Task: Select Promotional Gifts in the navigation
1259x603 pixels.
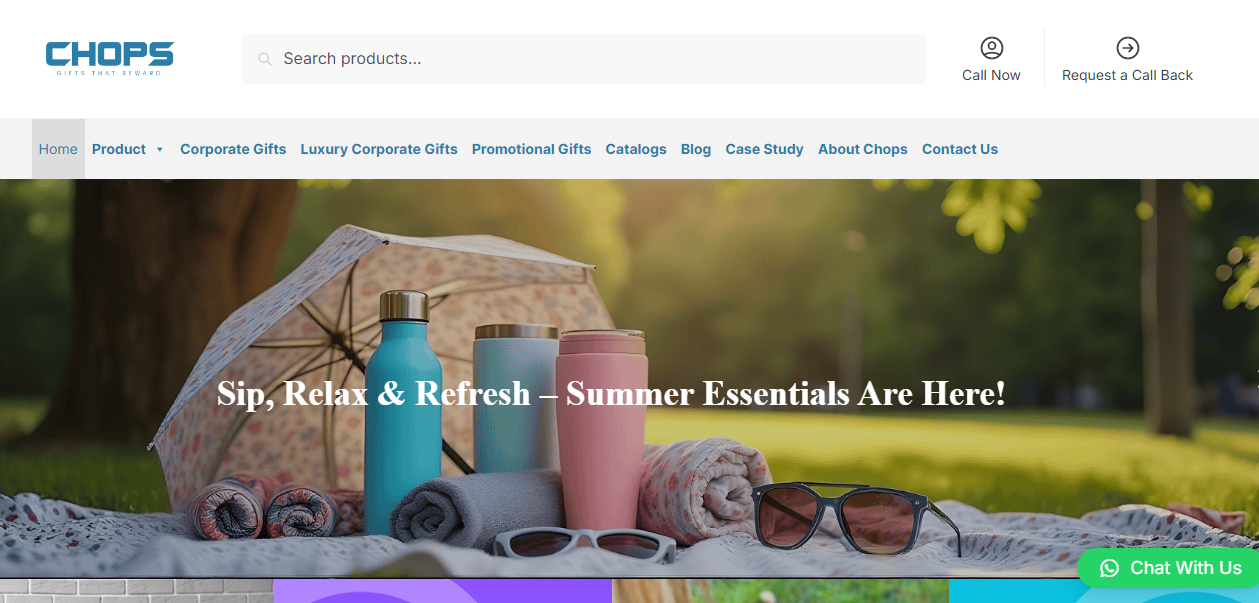Action: (531, 149)
